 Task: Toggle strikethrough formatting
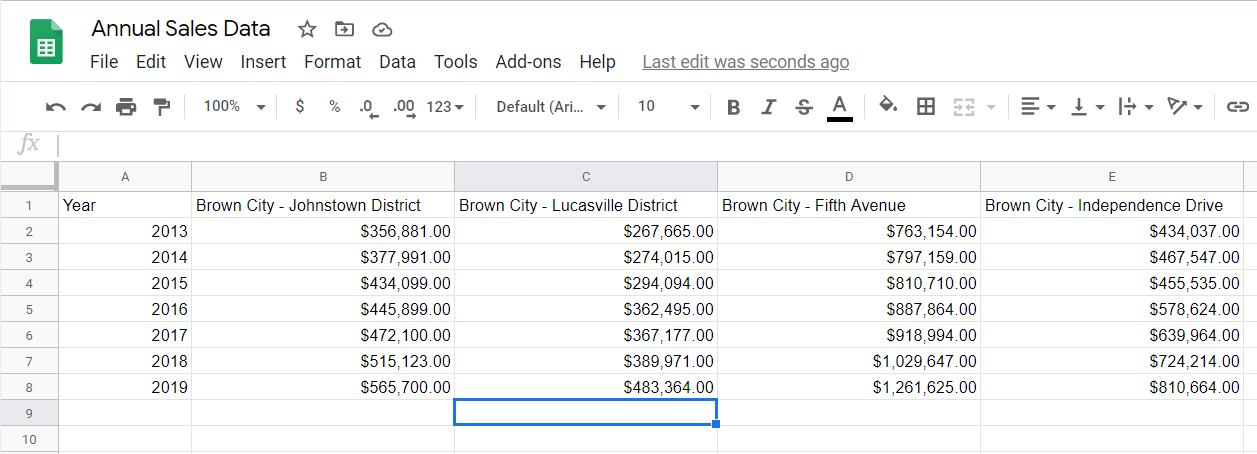coord(804,107)
